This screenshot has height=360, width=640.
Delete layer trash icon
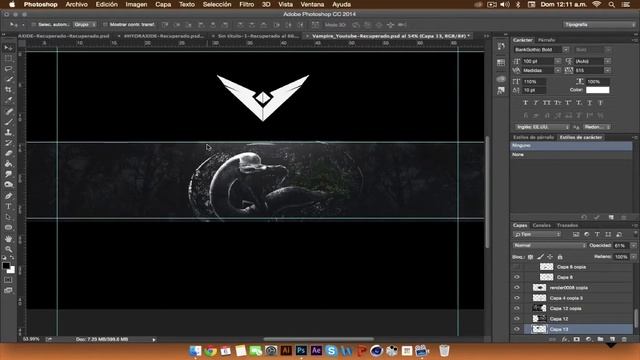[x=624, y=339]
